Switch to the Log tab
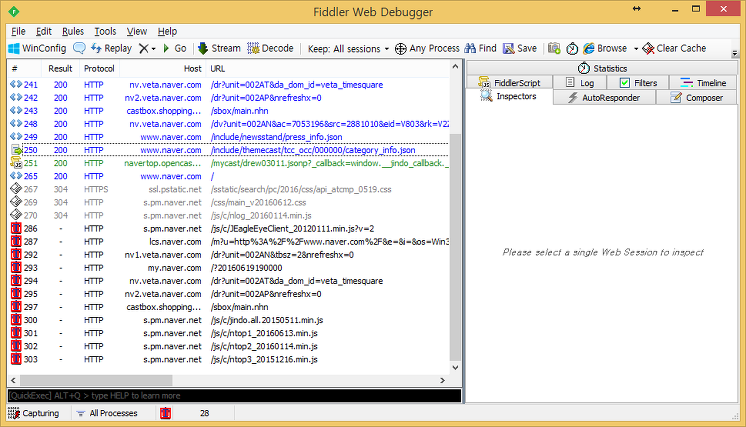The height and width of the screenshot is (427, 746). [x=580, y=83]
